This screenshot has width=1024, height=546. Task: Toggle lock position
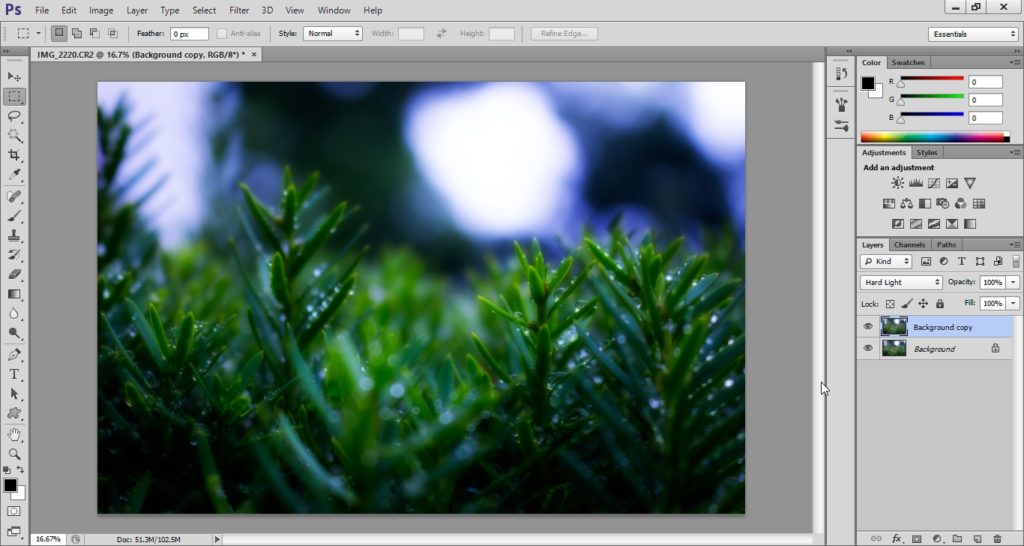click(923, 304)
